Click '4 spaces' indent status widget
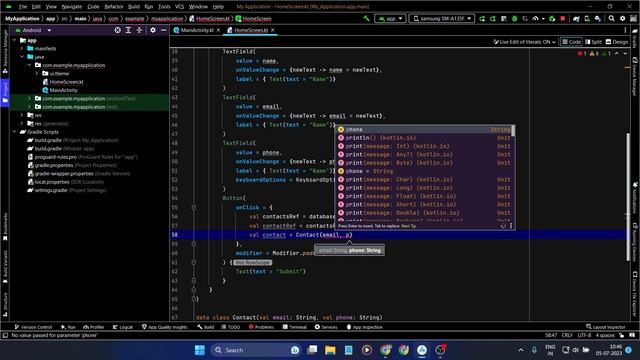The width and height of the screenshot is (640, 360). coord(604,335)
